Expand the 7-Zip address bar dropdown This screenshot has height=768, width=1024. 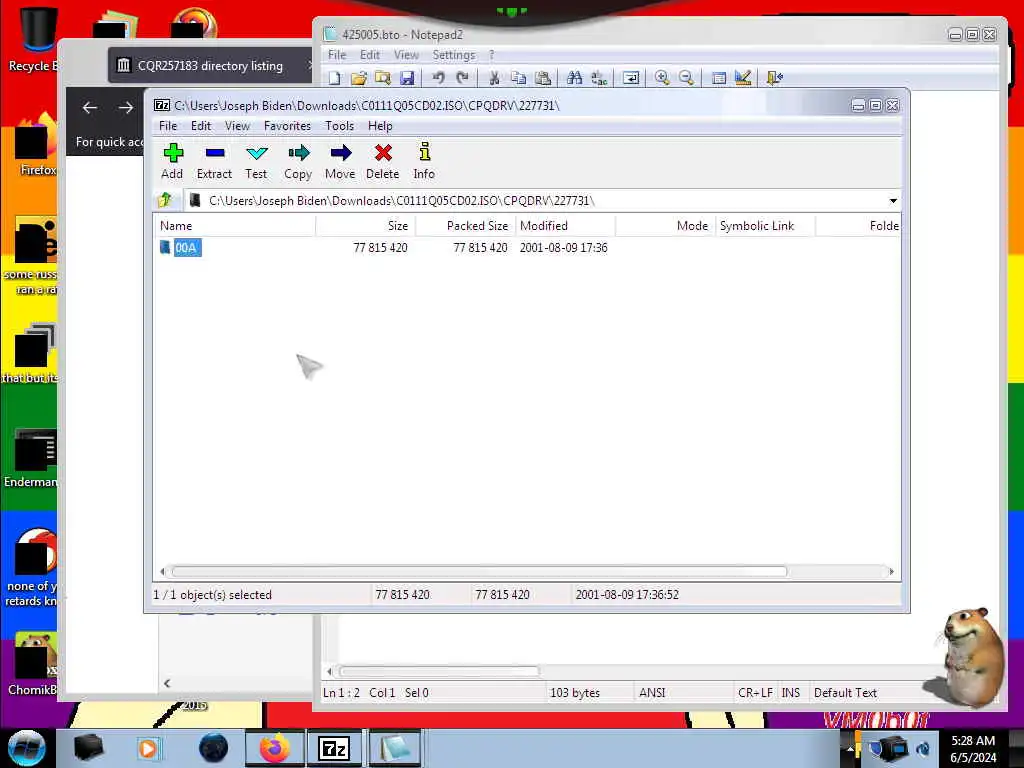click(893, 200)
